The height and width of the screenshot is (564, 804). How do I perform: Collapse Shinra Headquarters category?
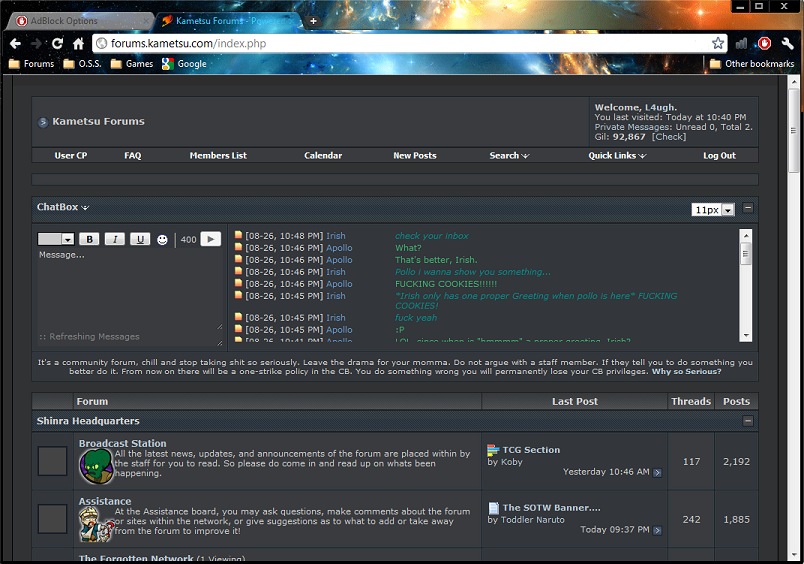click(748, 421)
